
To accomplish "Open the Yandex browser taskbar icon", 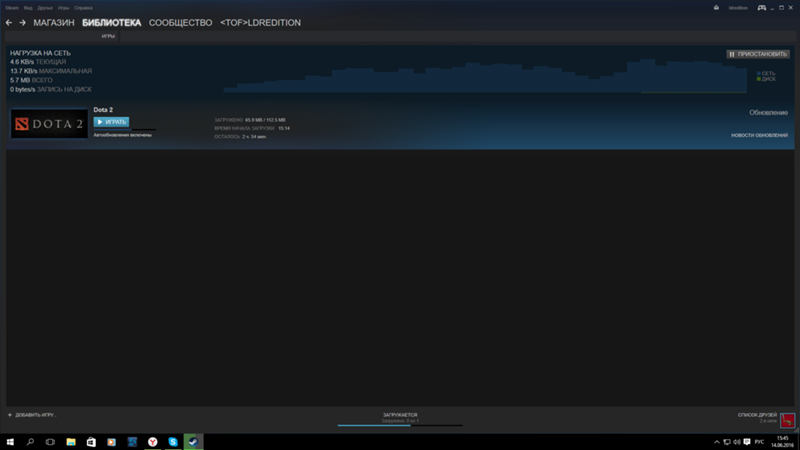I will (153, 442).
